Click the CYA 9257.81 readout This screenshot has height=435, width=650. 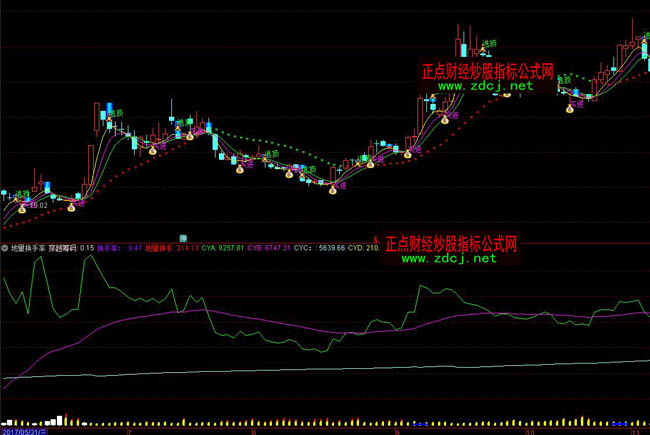click(224, 247)
